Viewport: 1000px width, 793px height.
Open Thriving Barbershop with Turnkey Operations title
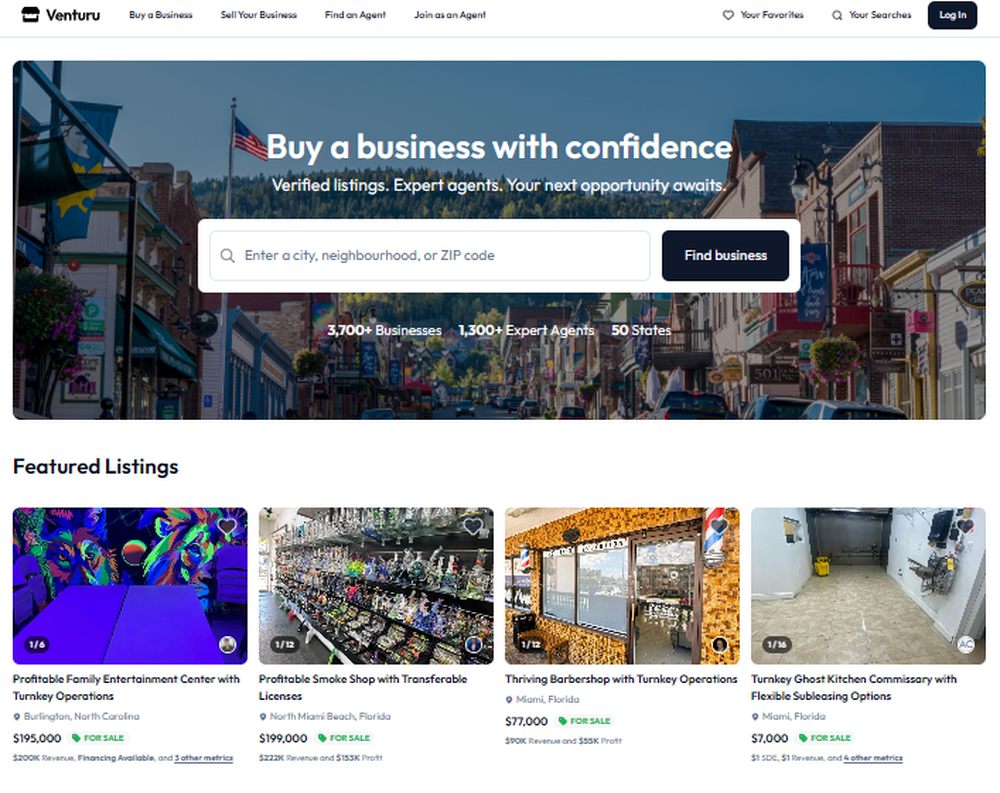pos(621,679)
